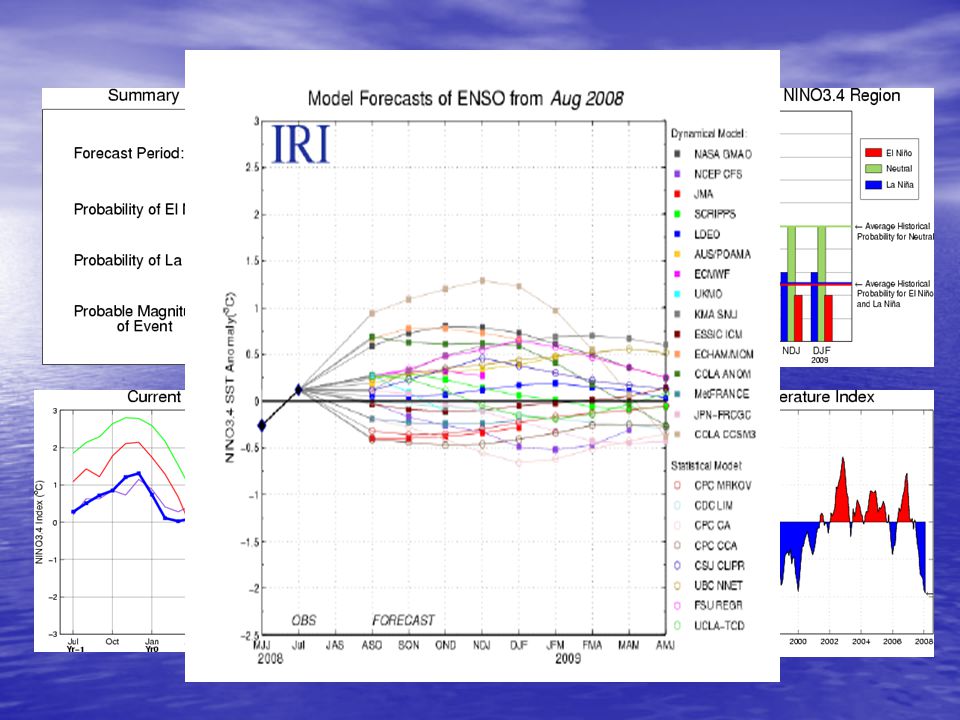Click the 'NINO3.4 Region' heading
Viewport: 960px width, 720px height.
coord(842,96)
